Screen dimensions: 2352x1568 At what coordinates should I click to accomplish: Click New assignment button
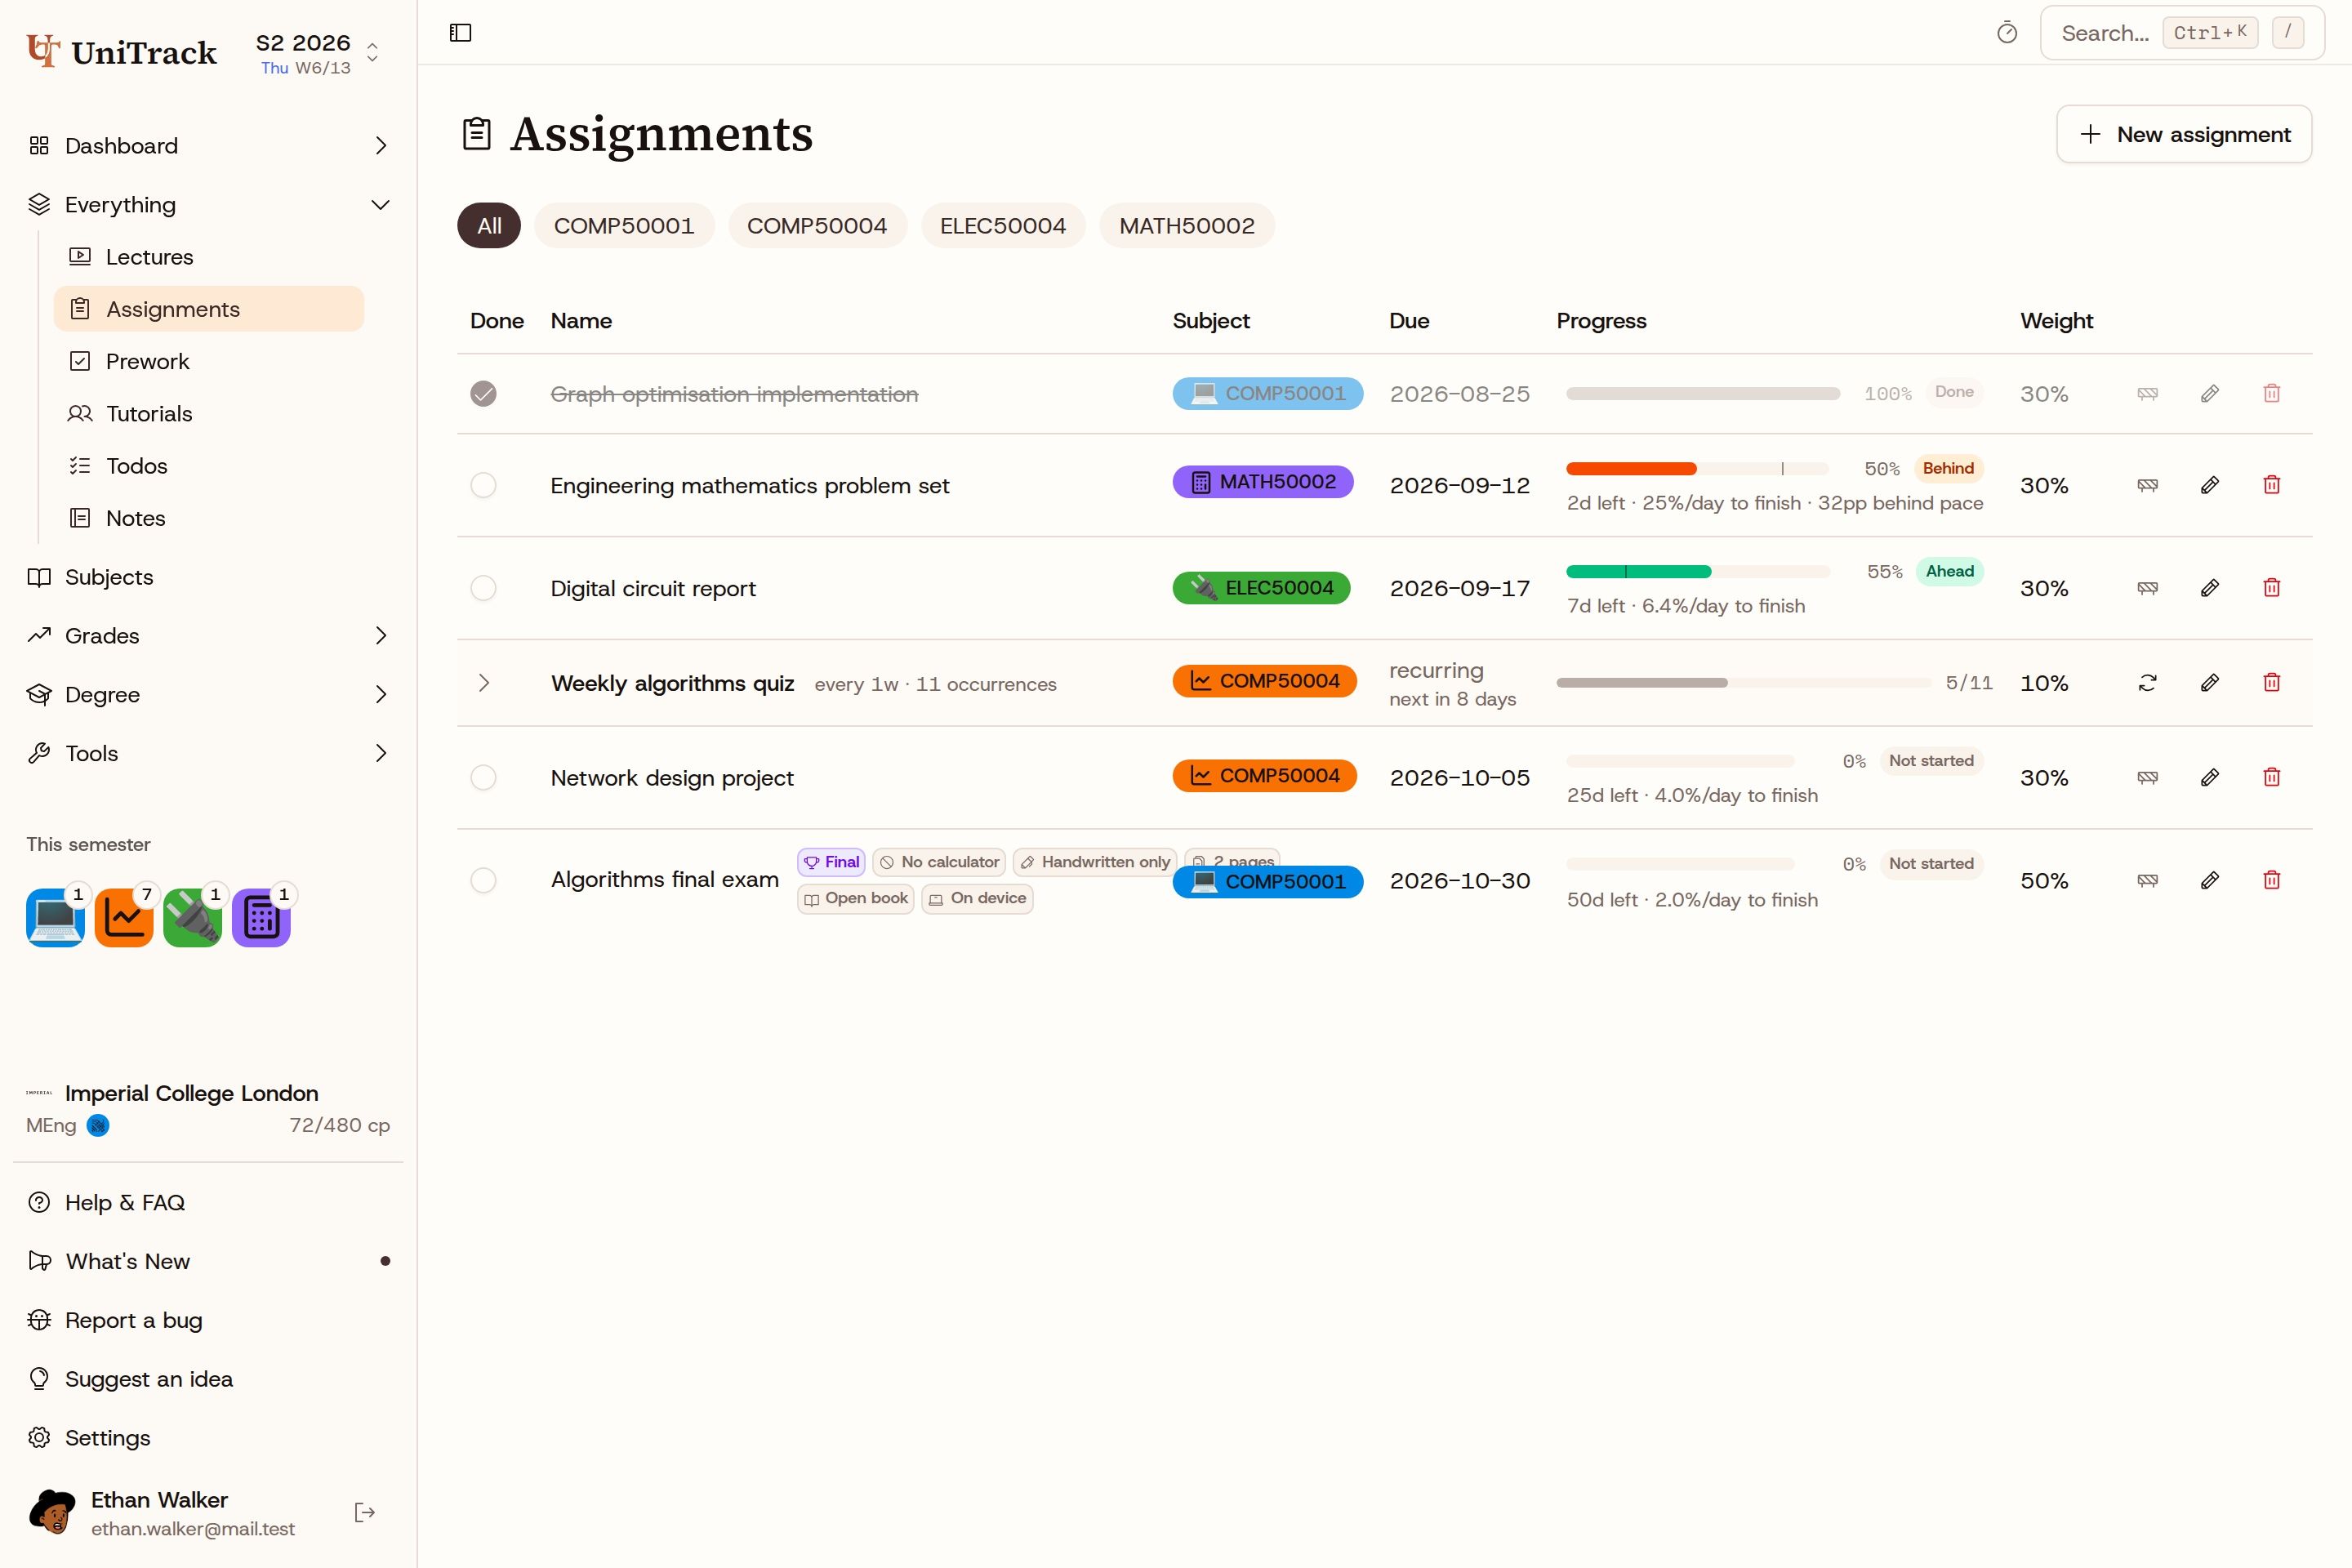(x=2184, y=134)
